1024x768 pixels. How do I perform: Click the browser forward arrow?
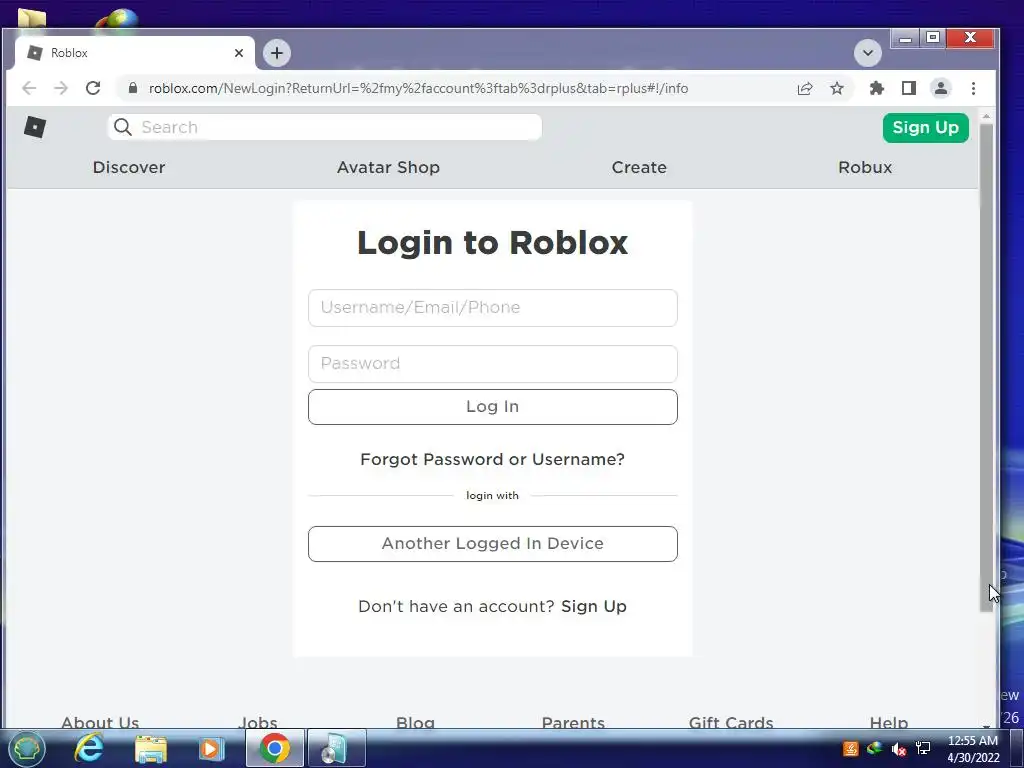point(61,88)
